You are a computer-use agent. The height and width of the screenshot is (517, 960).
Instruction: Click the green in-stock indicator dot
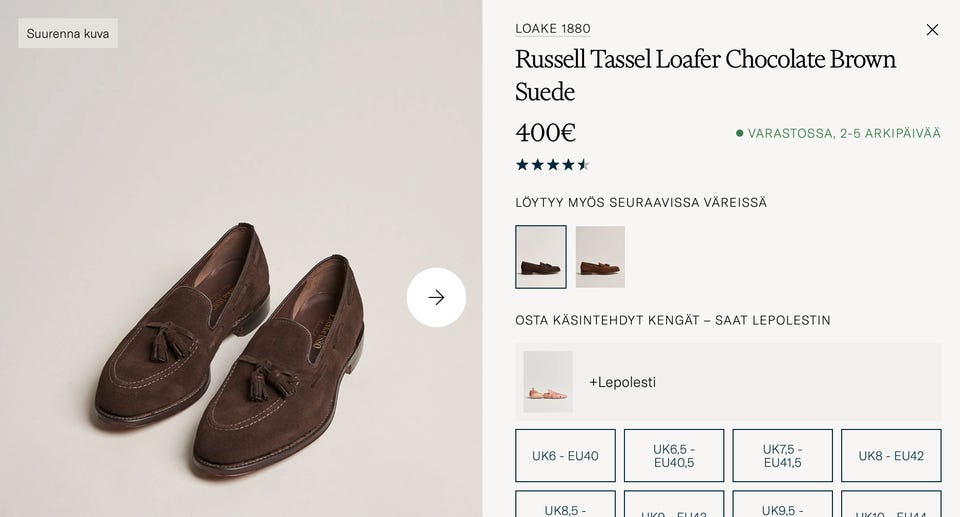pos(740,133)
